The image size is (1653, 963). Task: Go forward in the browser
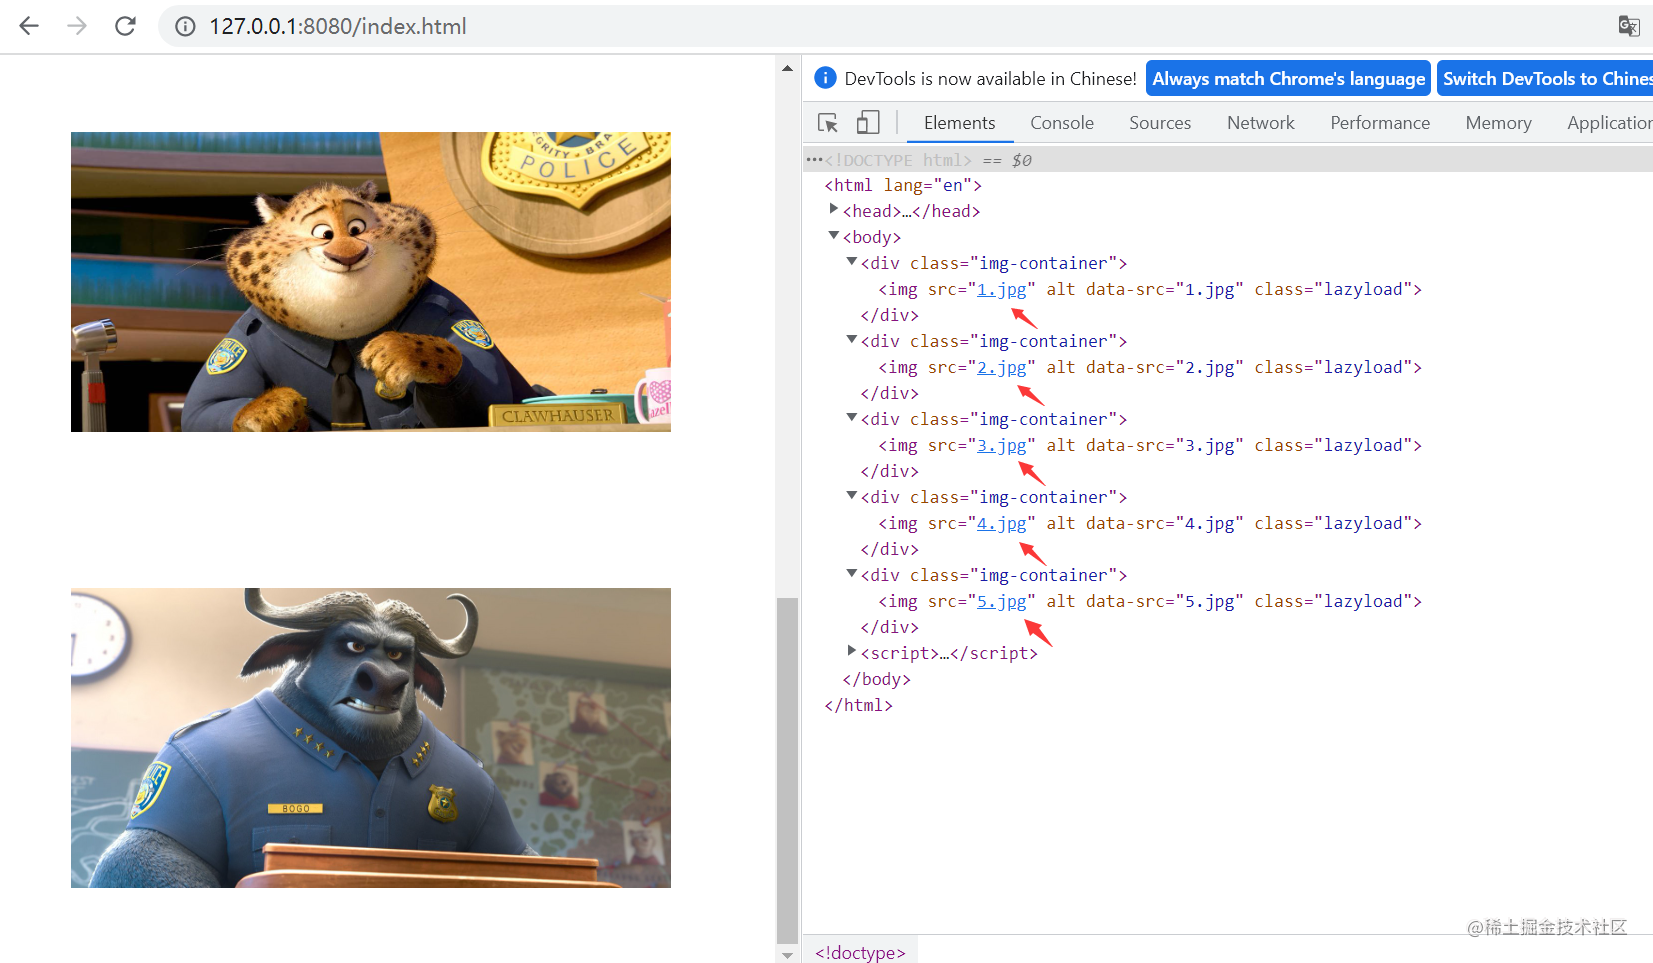click(x=77, y=26)
